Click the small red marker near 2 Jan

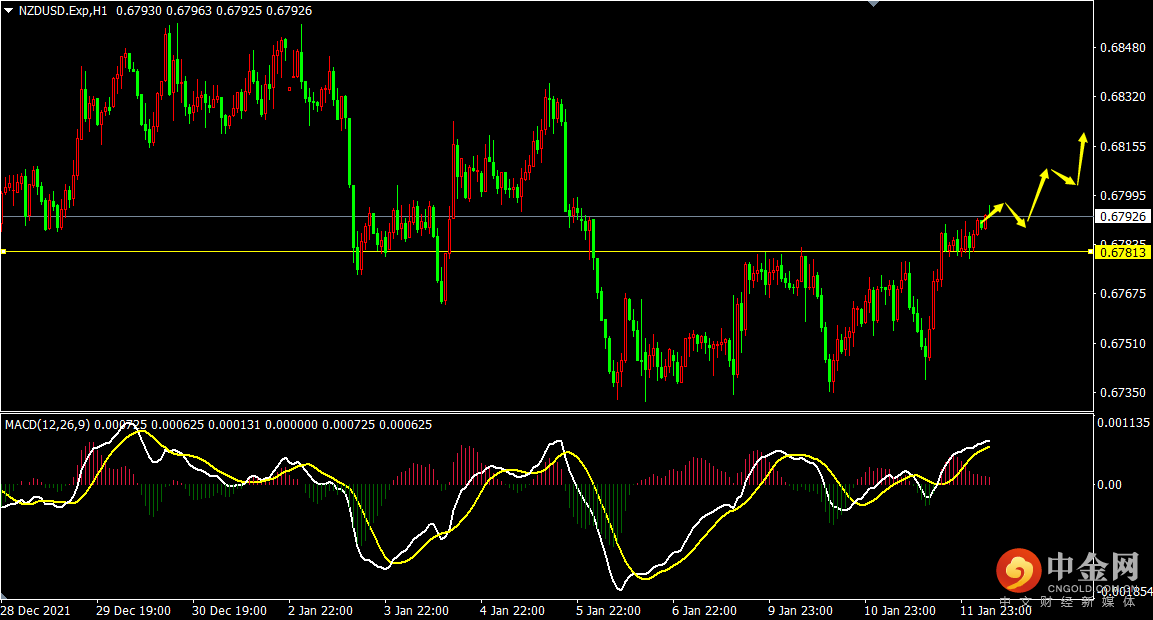click(290, 90)
